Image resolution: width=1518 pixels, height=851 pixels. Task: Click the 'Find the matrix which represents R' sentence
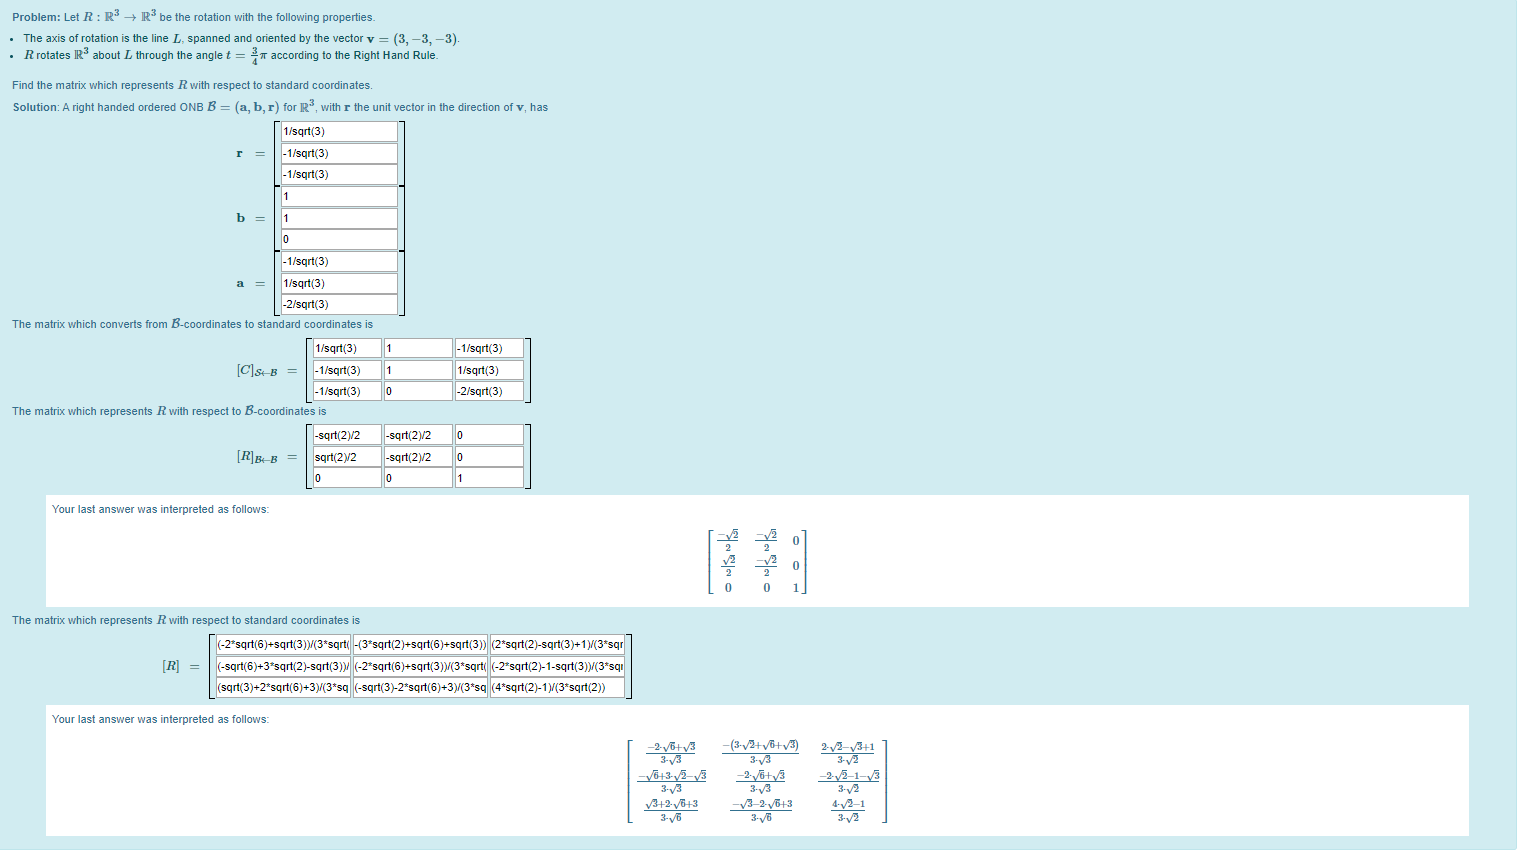point(192,86)
